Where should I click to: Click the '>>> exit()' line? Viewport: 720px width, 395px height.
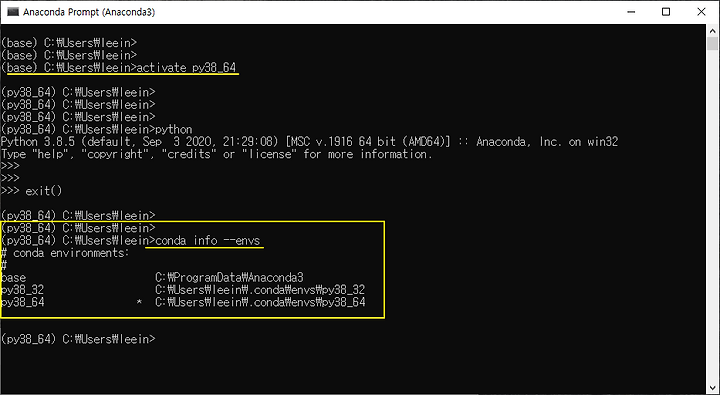coord(31,191)
